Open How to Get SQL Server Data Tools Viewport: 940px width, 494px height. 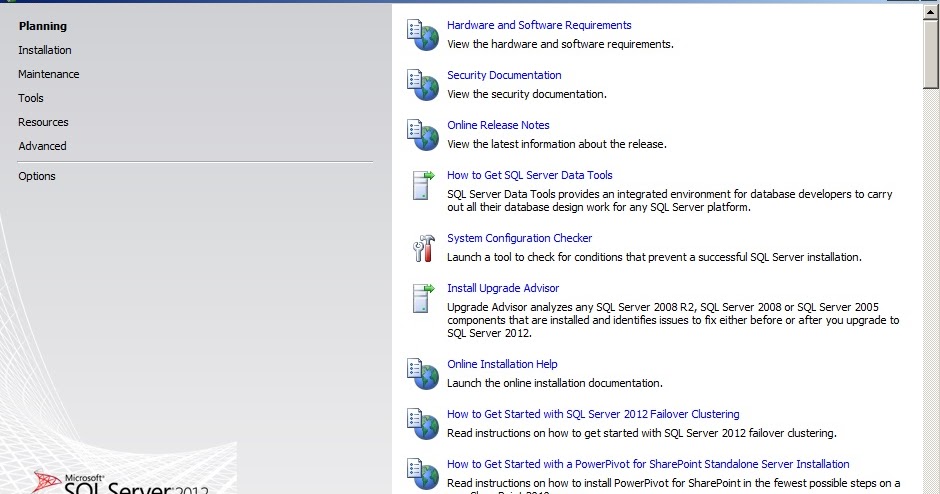click(529, 175)
